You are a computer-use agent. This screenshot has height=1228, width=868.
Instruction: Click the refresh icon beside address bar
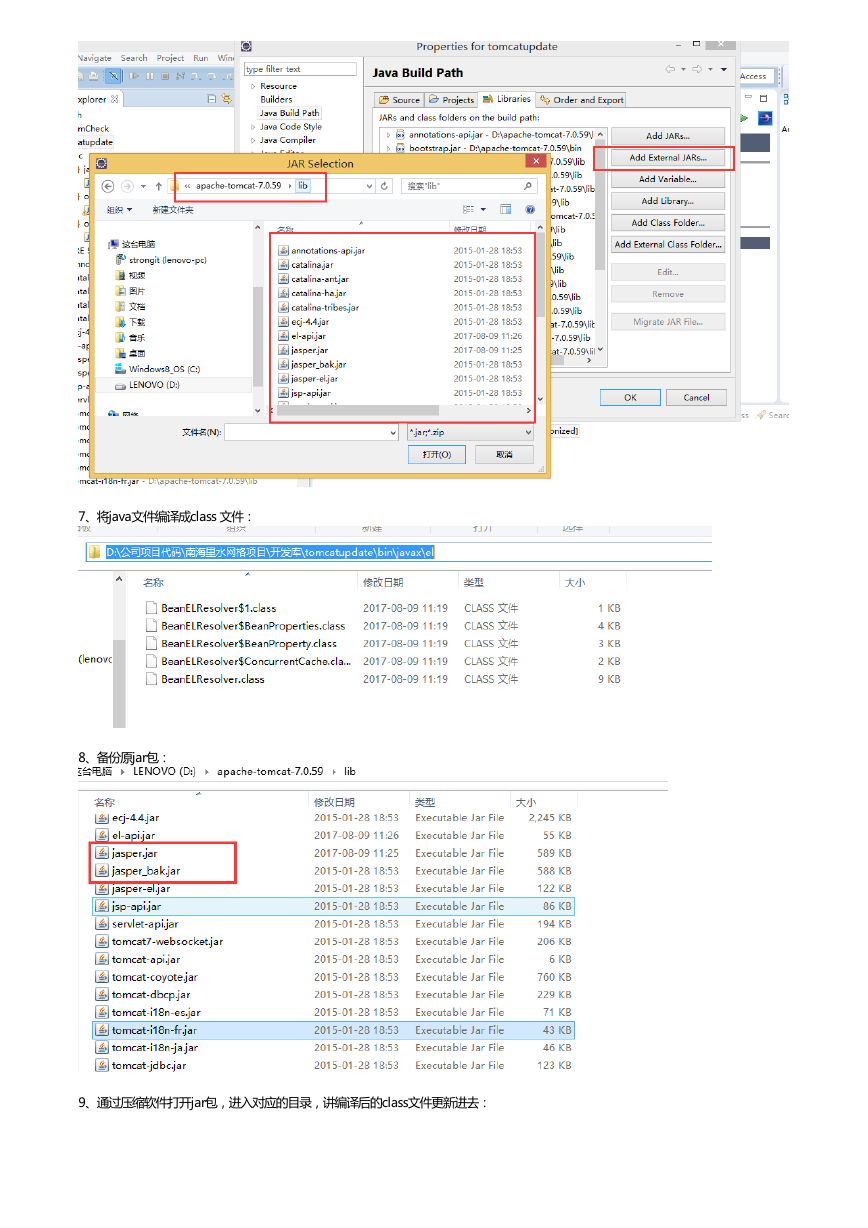coord(385,186)
